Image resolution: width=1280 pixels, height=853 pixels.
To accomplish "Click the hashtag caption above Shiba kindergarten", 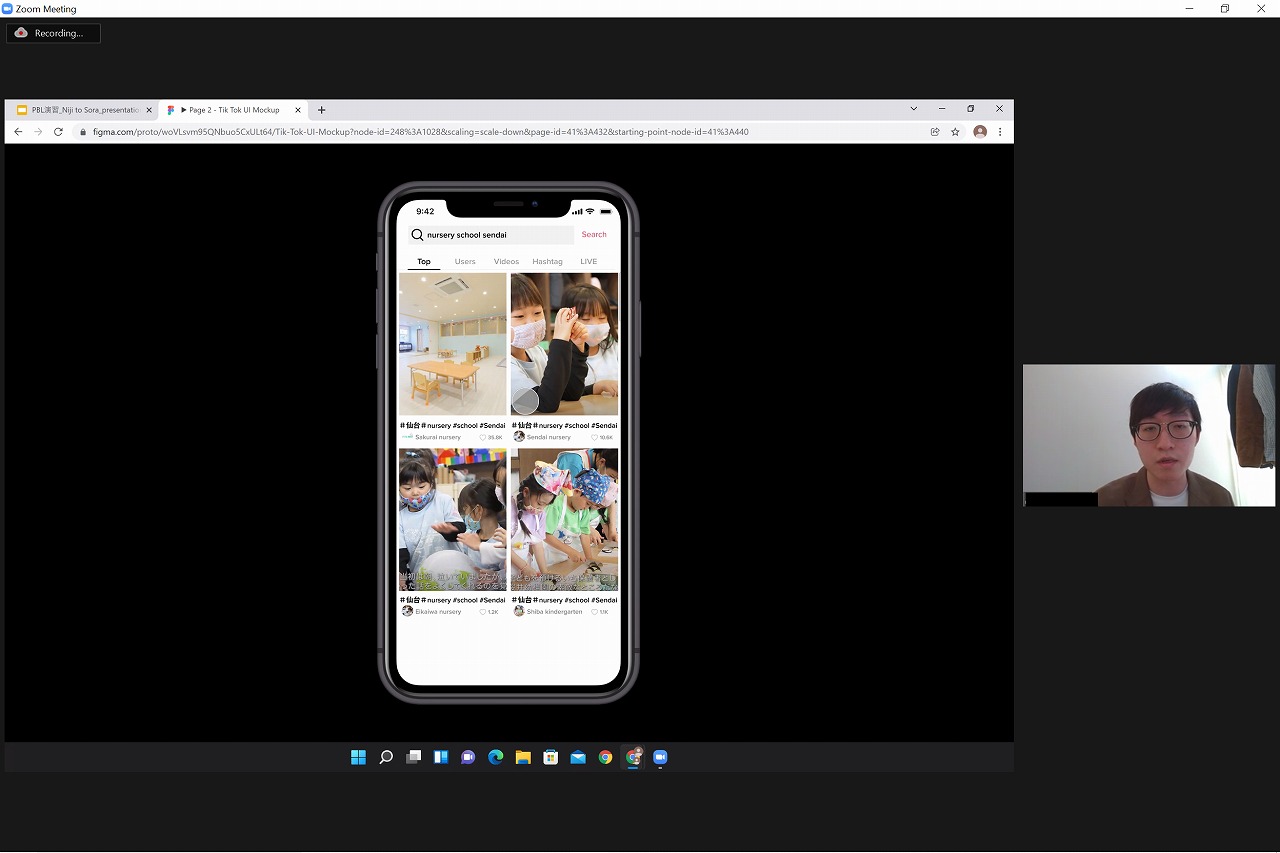I will pyautogui.click(x=564, y=600).
